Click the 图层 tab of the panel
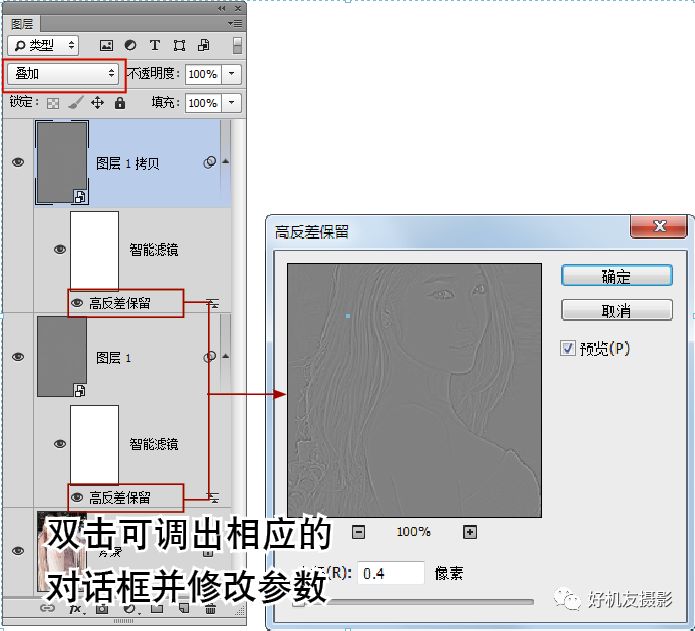 pyautogui.click(x=22, y=23)
